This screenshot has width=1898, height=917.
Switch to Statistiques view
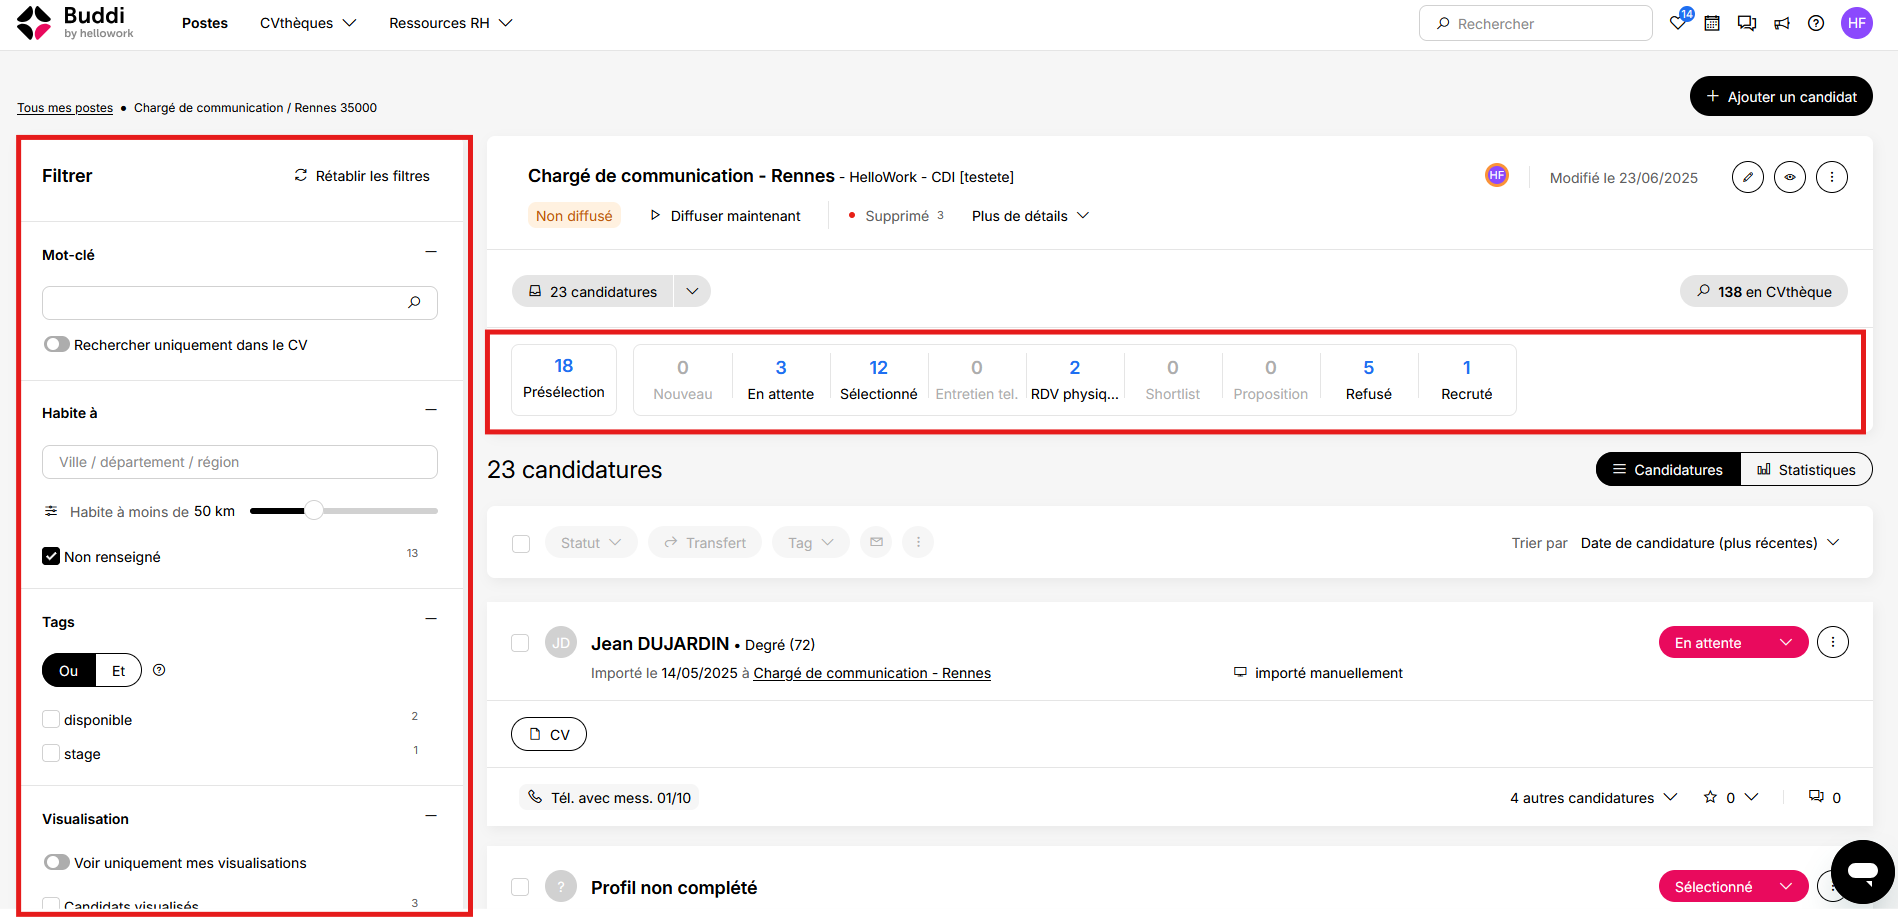[1806, 469]
